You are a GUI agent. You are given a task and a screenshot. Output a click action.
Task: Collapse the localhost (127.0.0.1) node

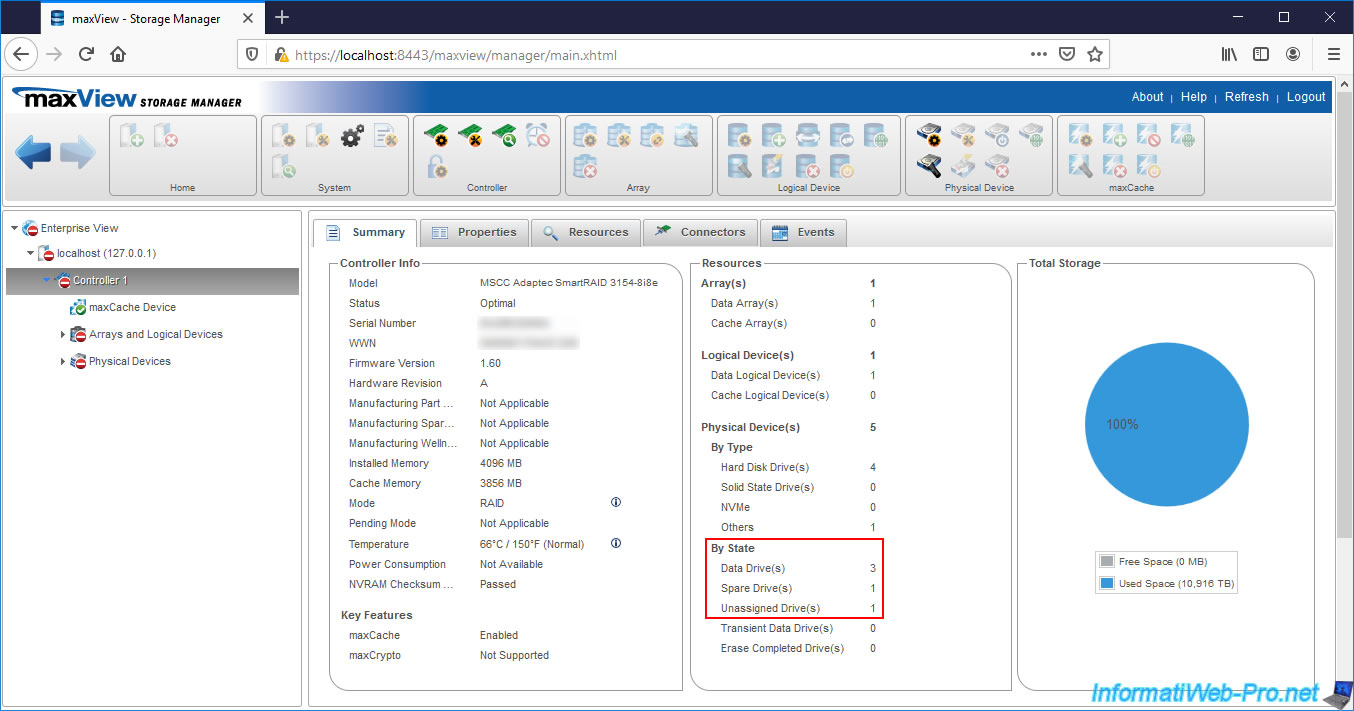(x=30, y=254)
